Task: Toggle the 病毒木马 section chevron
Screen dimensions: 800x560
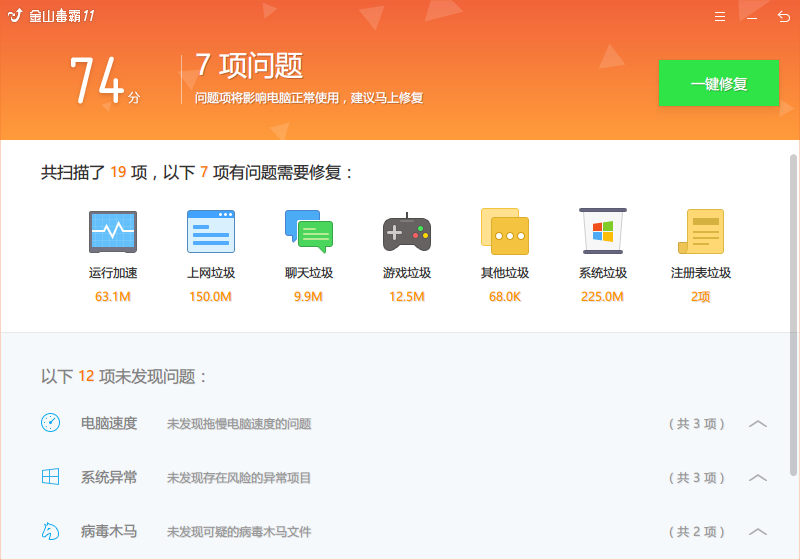Action: point(758,532)
